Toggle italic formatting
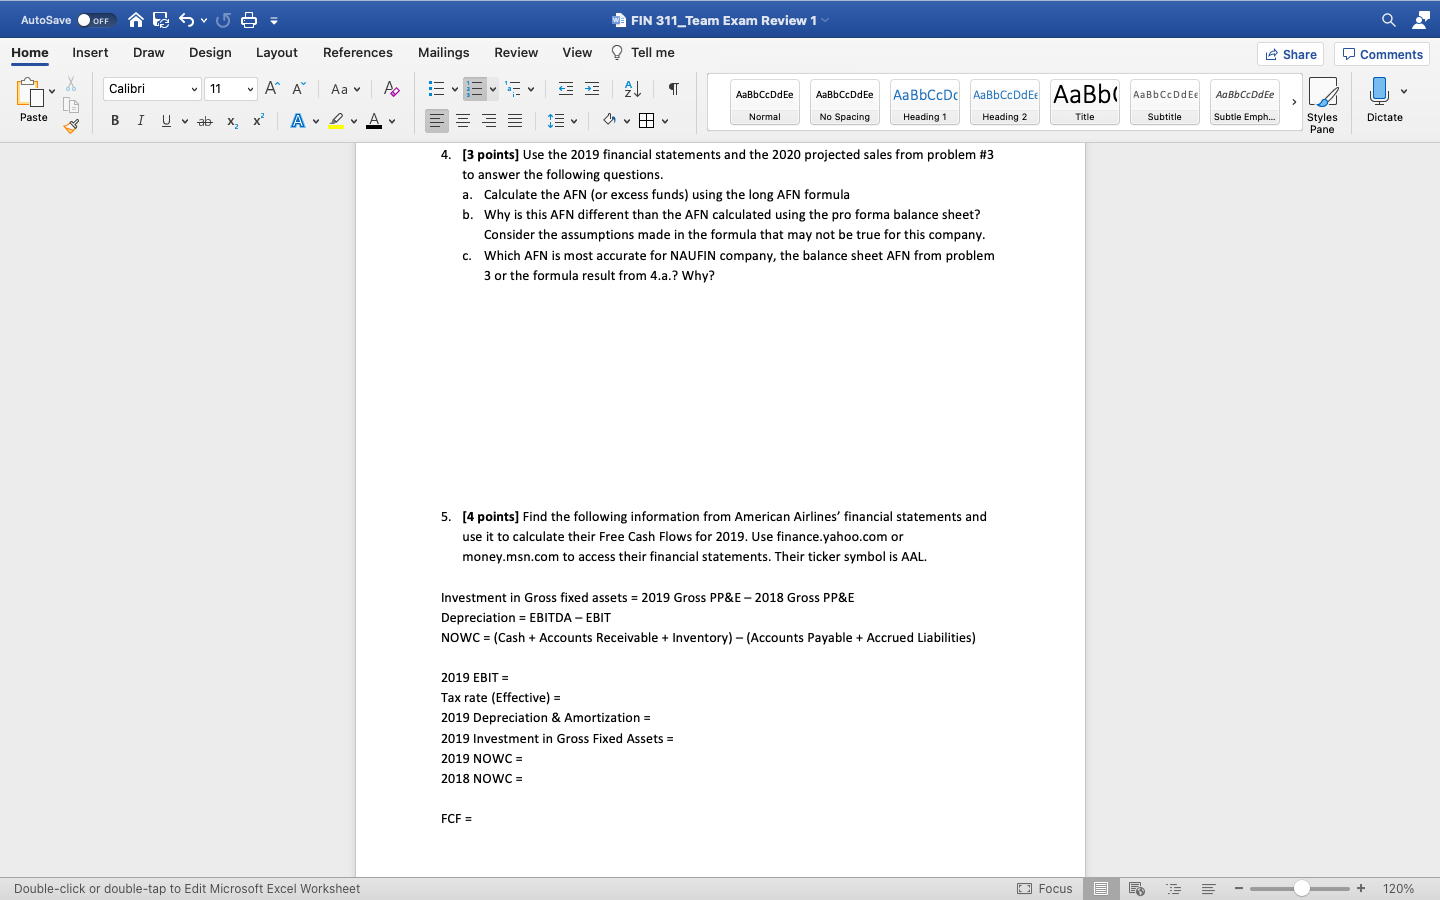 pyautogui.click(x=141, y=120)
